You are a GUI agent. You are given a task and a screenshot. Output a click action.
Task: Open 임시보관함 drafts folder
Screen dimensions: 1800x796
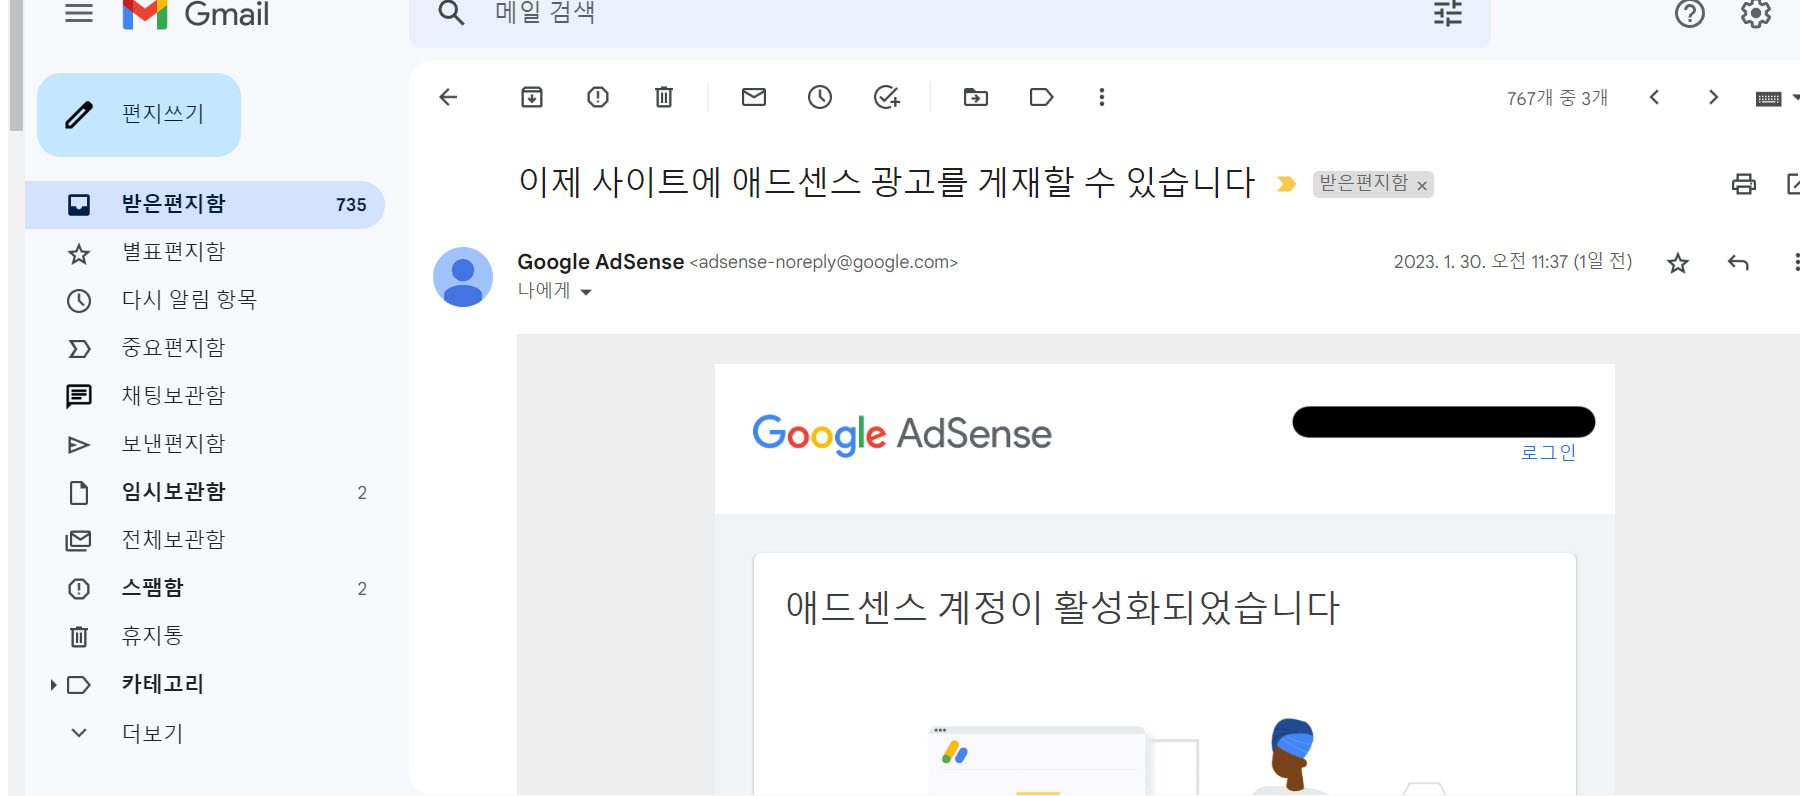205,493
